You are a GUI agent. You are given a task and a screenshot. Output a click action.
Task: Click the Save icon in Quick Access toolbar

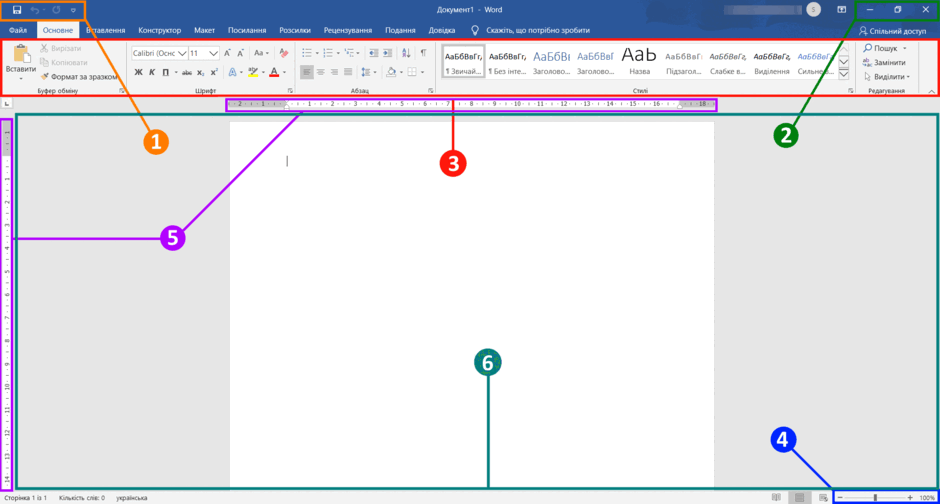[x=17, y=10]
